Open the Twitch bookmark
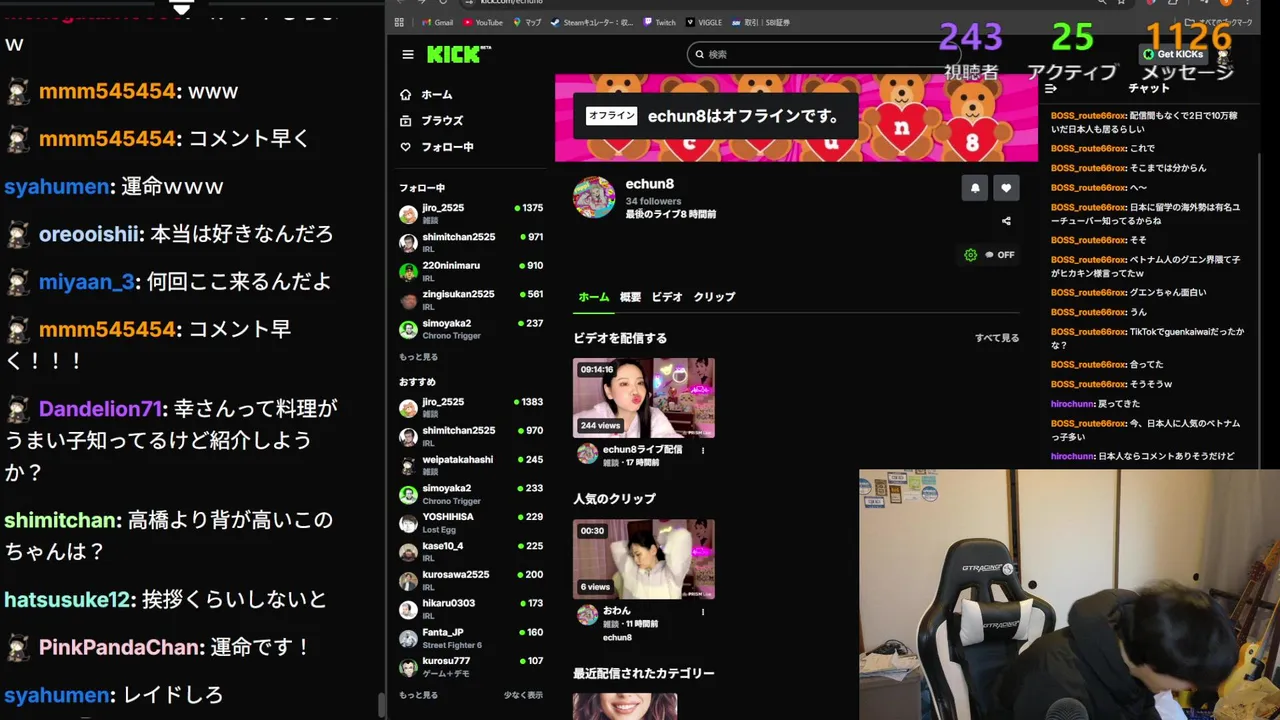1280x720 pixels. (660, 22)
